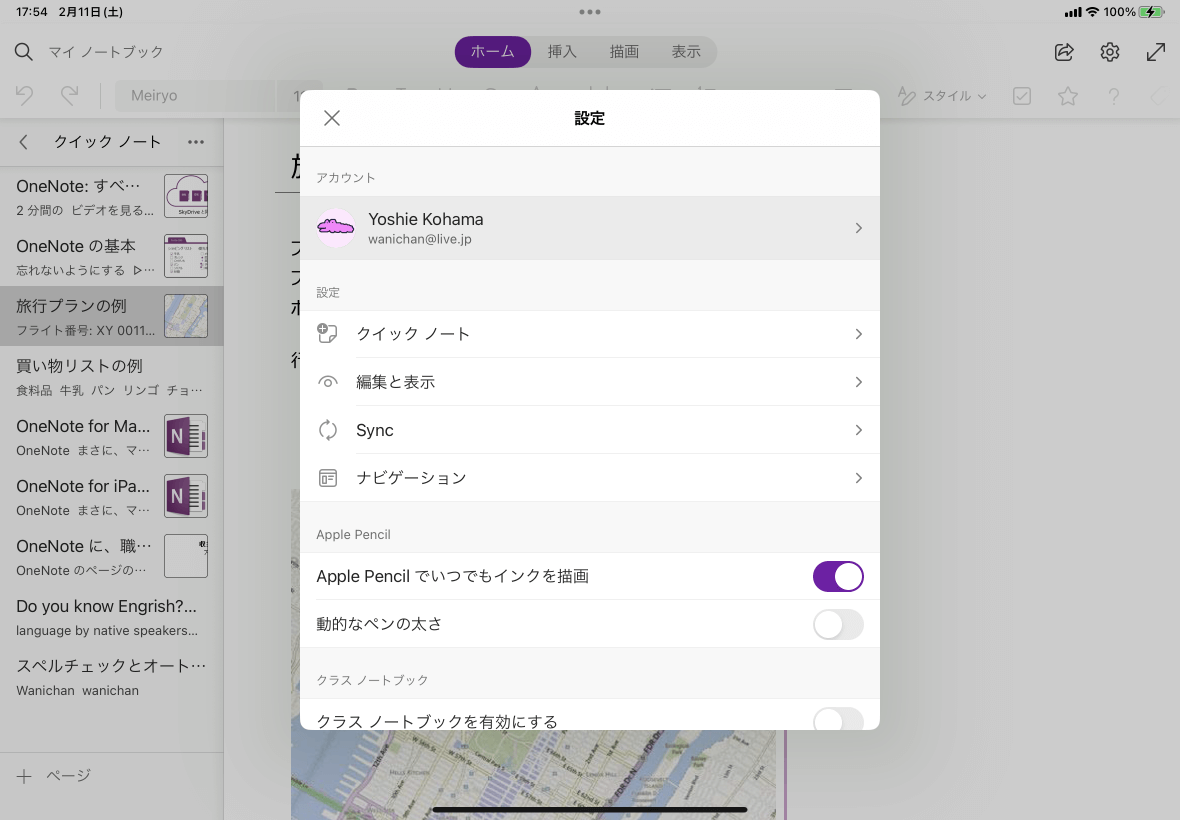Image resolution: width=1180 pixels, height=820 pixels.
Task: Select the 旅行プランの例 page
Action: point(111,316)
